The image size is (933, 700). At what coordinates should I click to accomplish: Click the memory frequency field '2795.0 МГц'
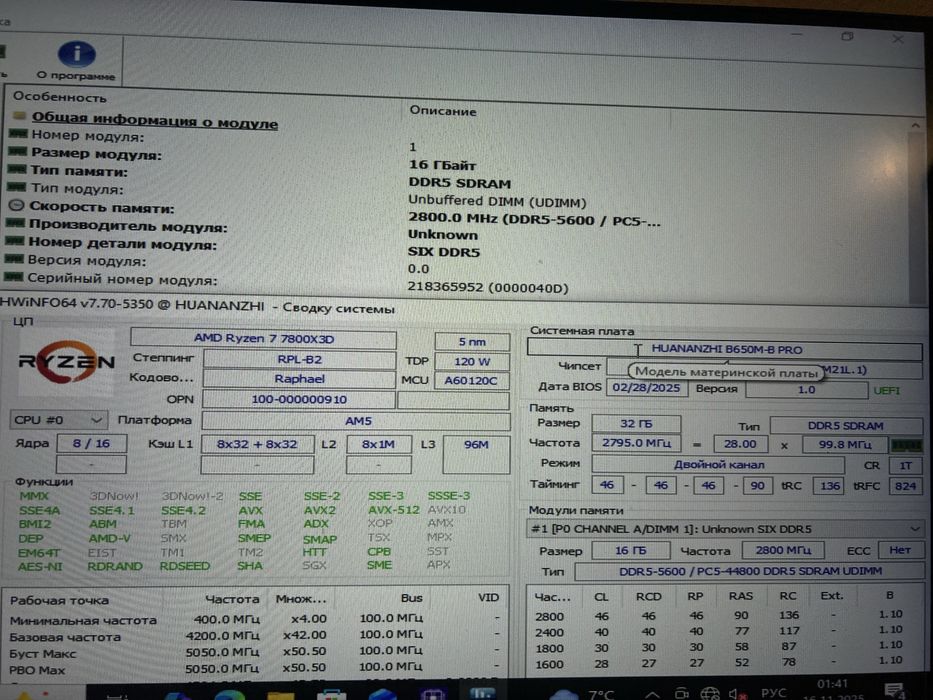(636, 443)
